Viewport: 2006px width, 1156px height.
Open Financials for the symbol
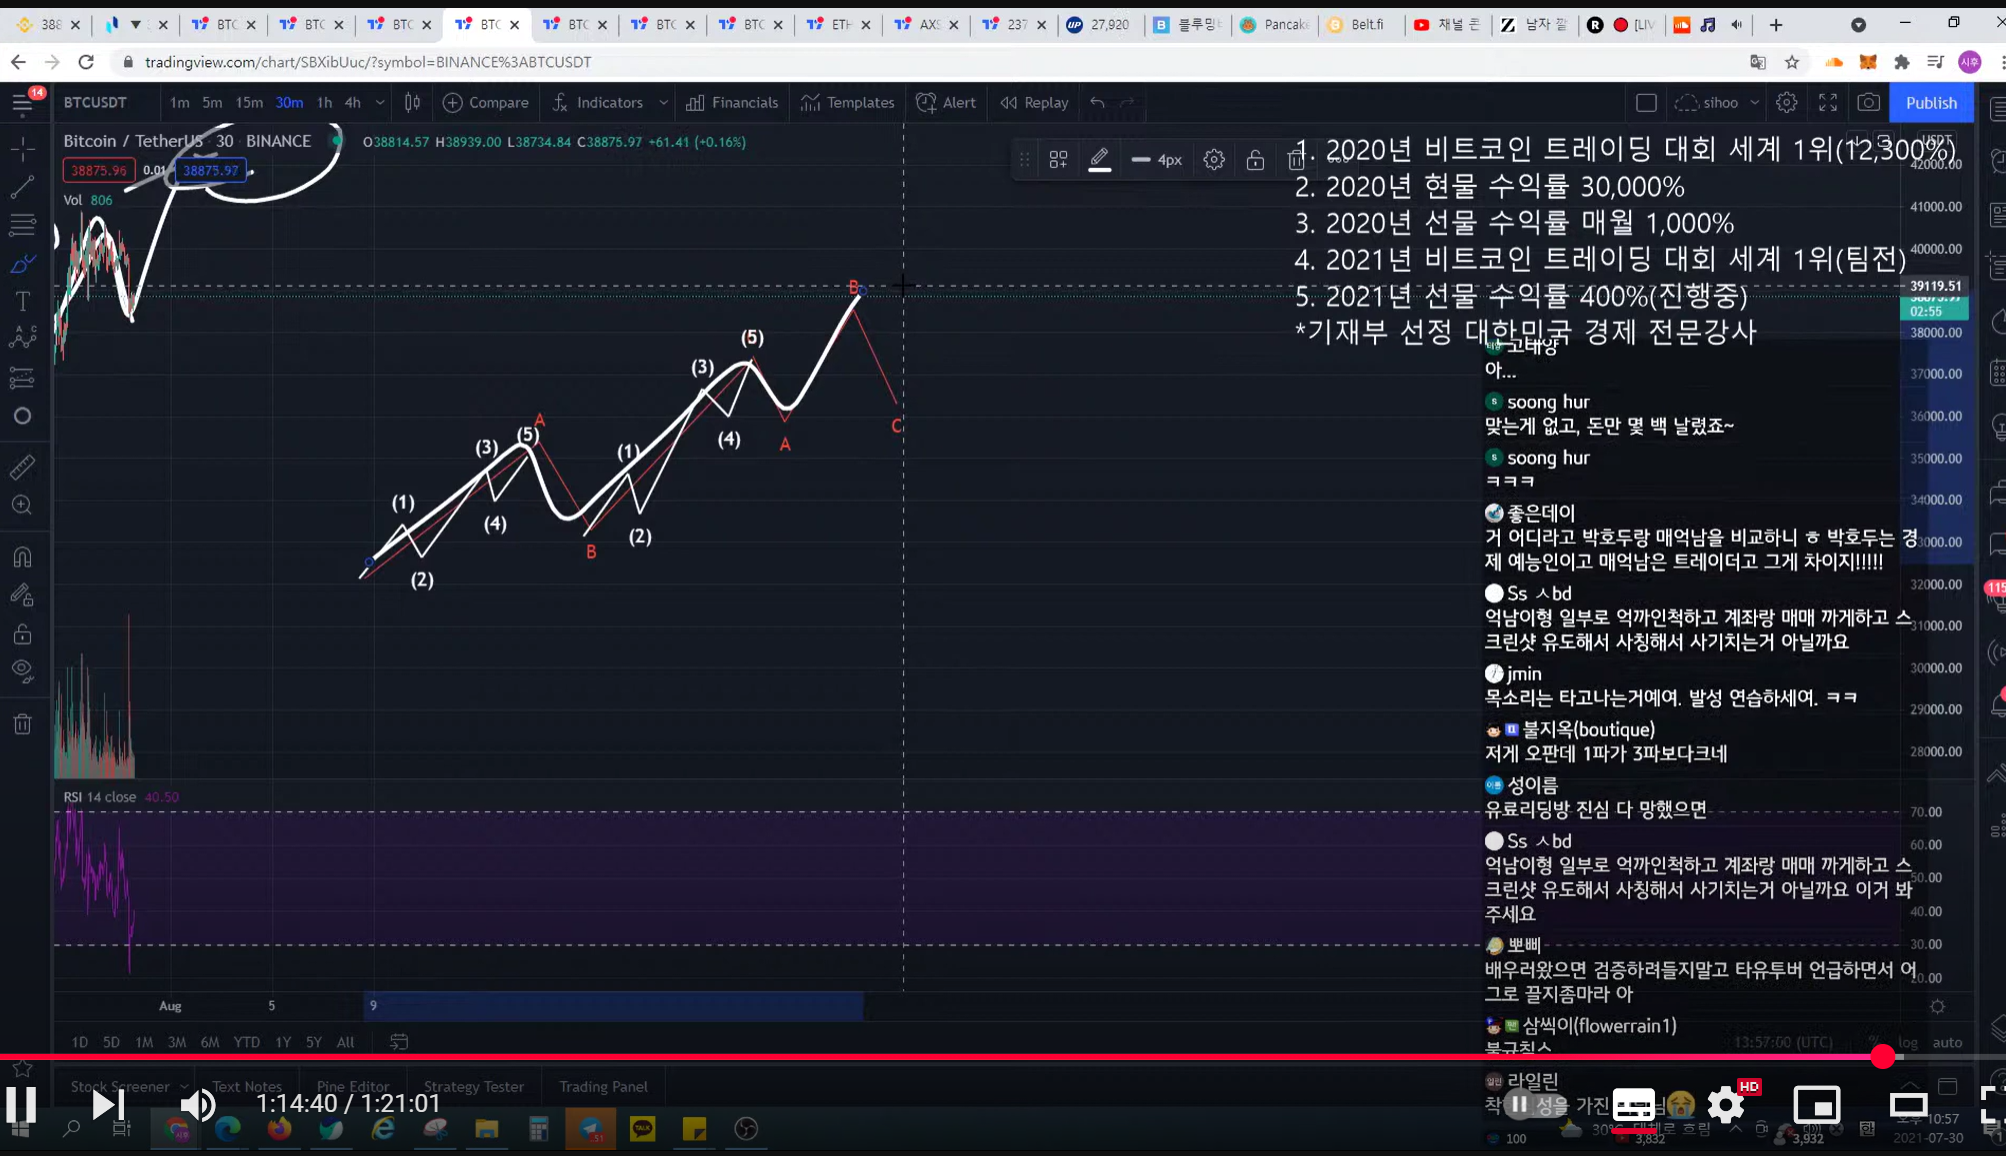click(732, 102)
